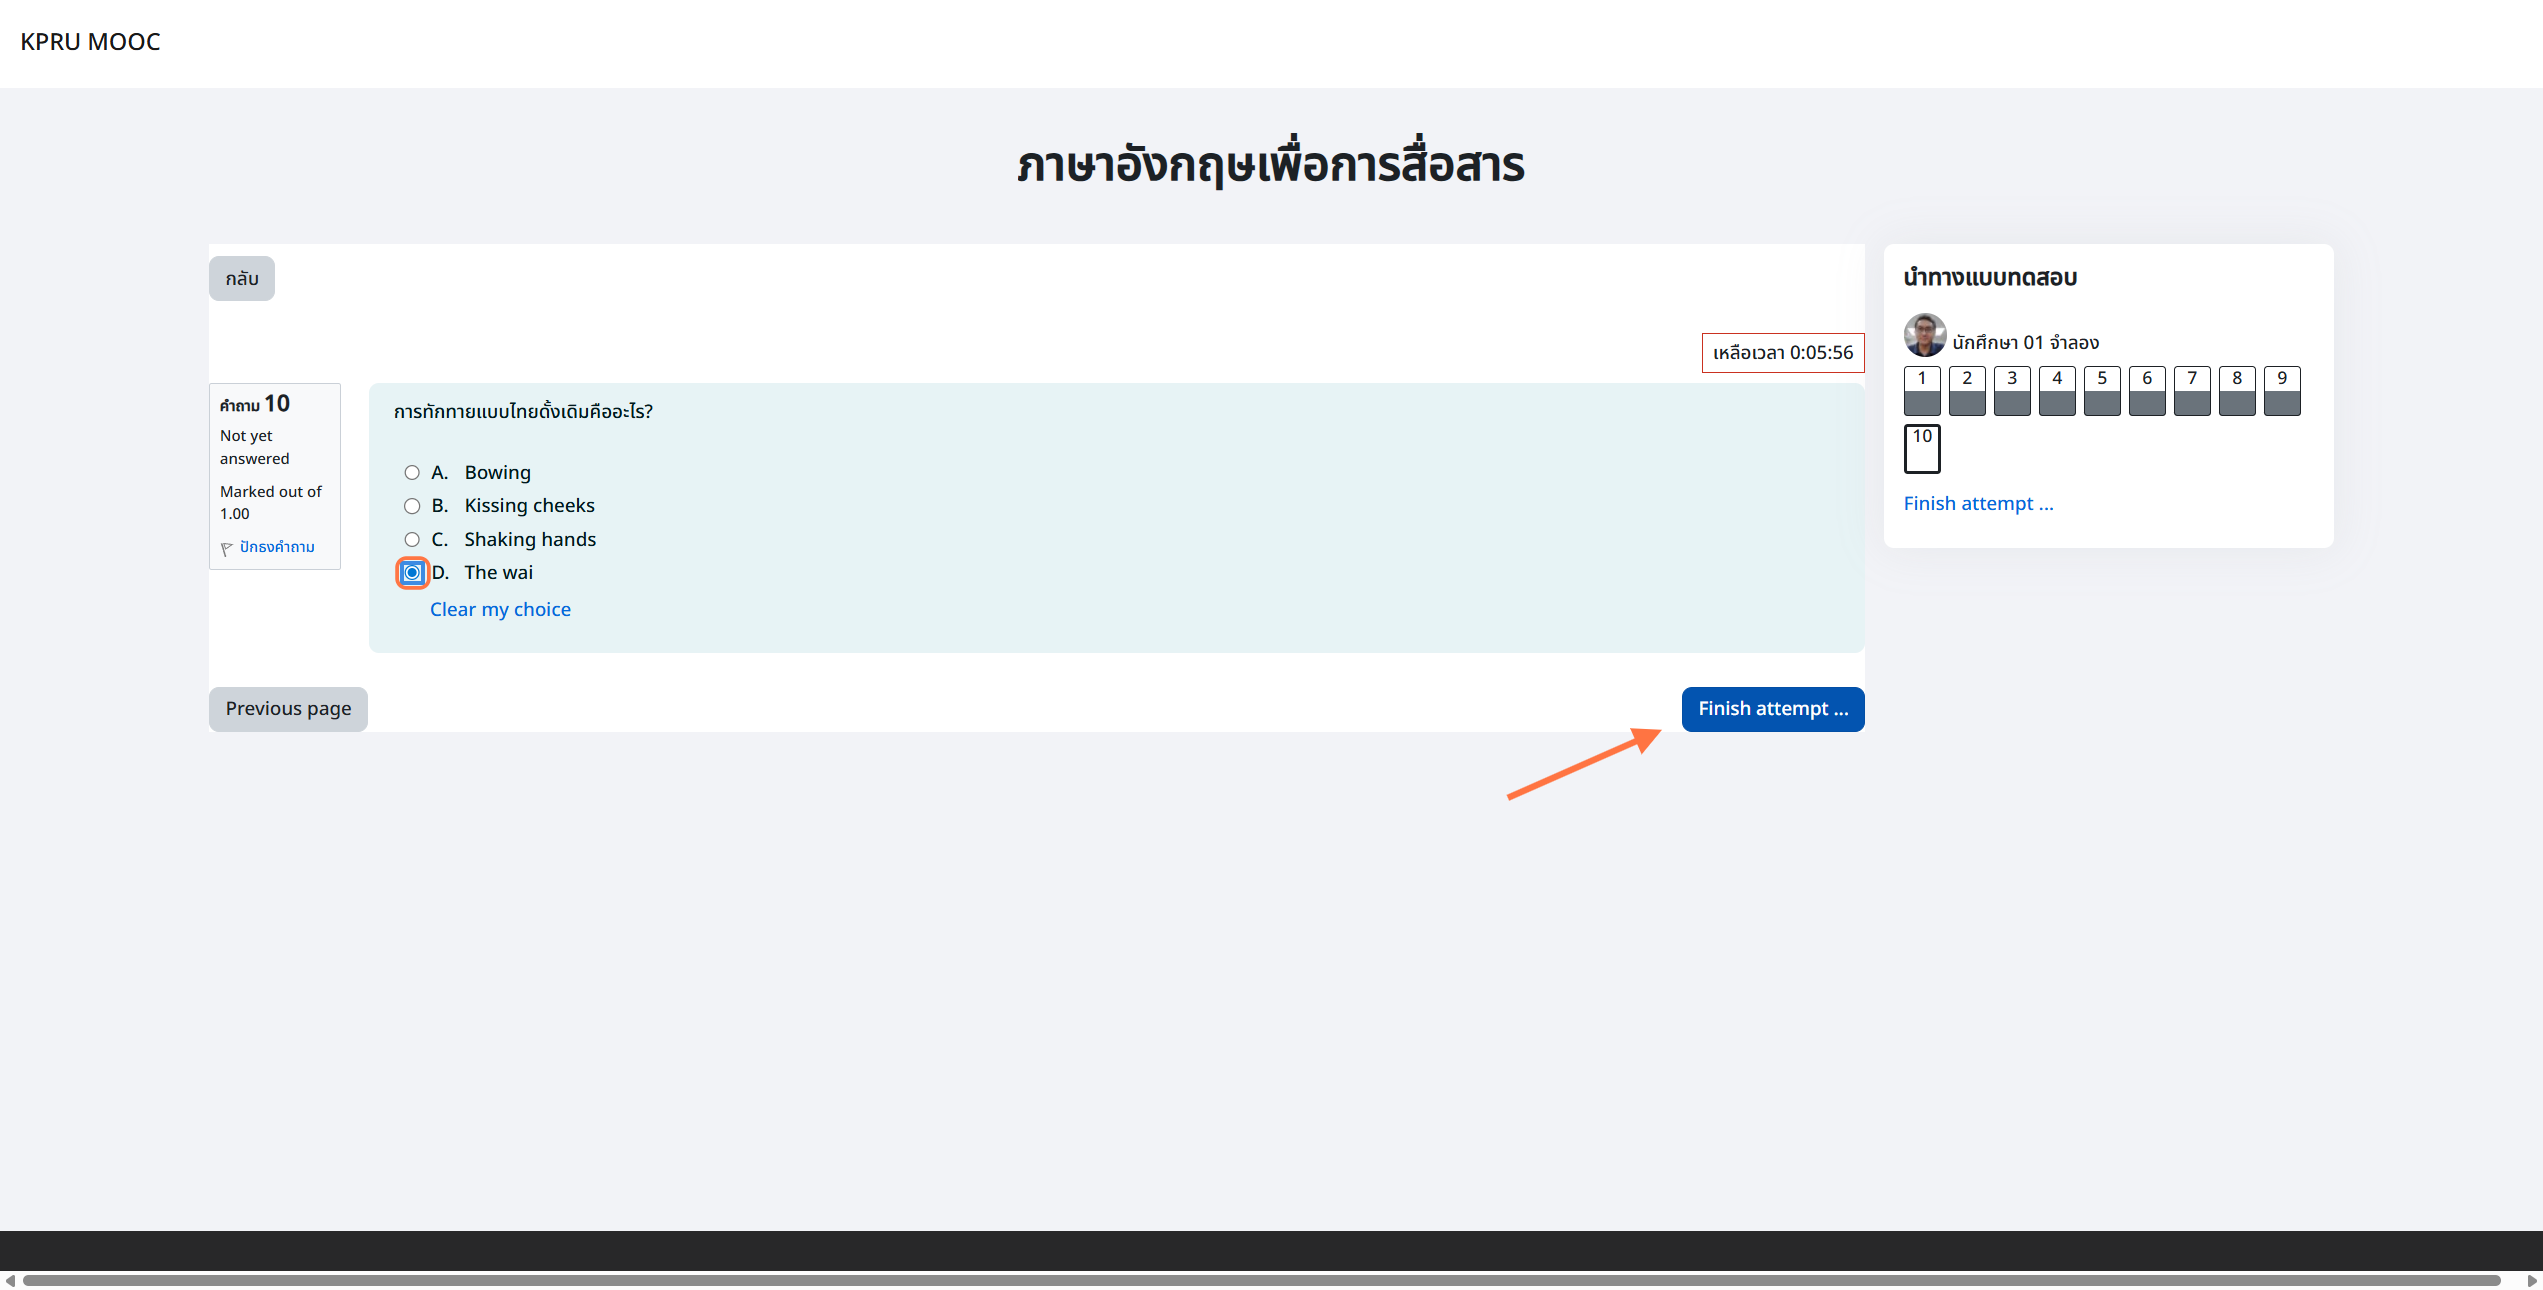Click the 'Not yet answered' status text
The height and width of the screenshot is (1290, 2543).
254,447
